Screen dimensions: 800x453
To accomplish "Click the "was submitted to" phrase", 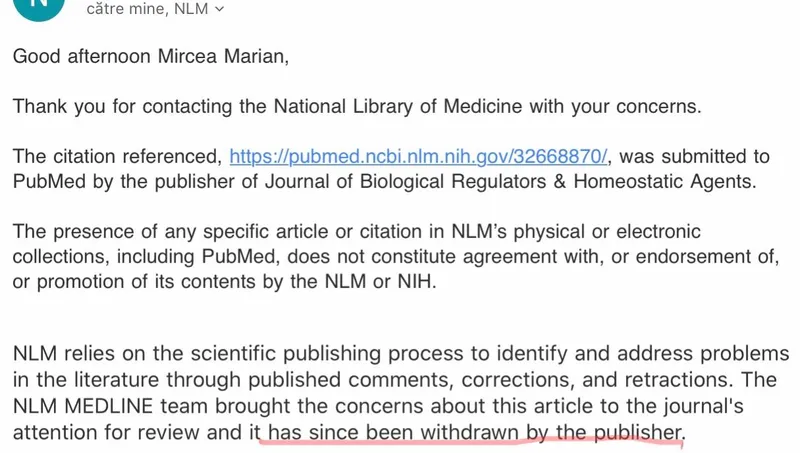I will [697, 157].
